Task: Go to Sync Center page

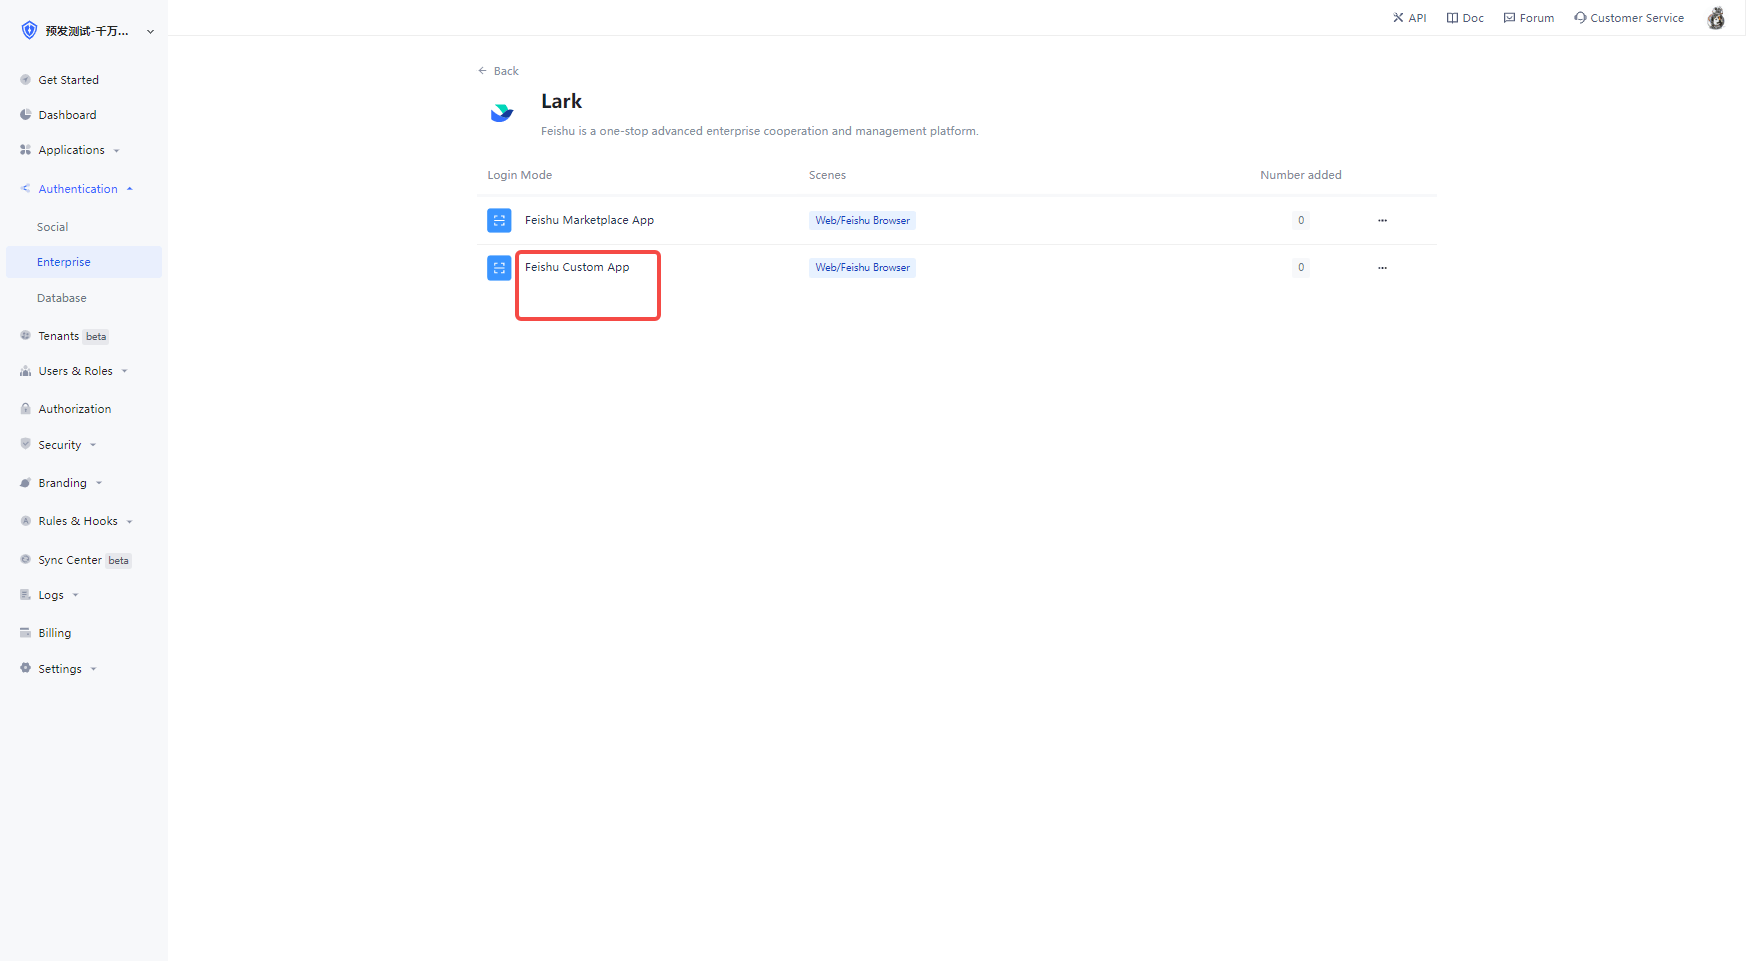Action: 70,560
